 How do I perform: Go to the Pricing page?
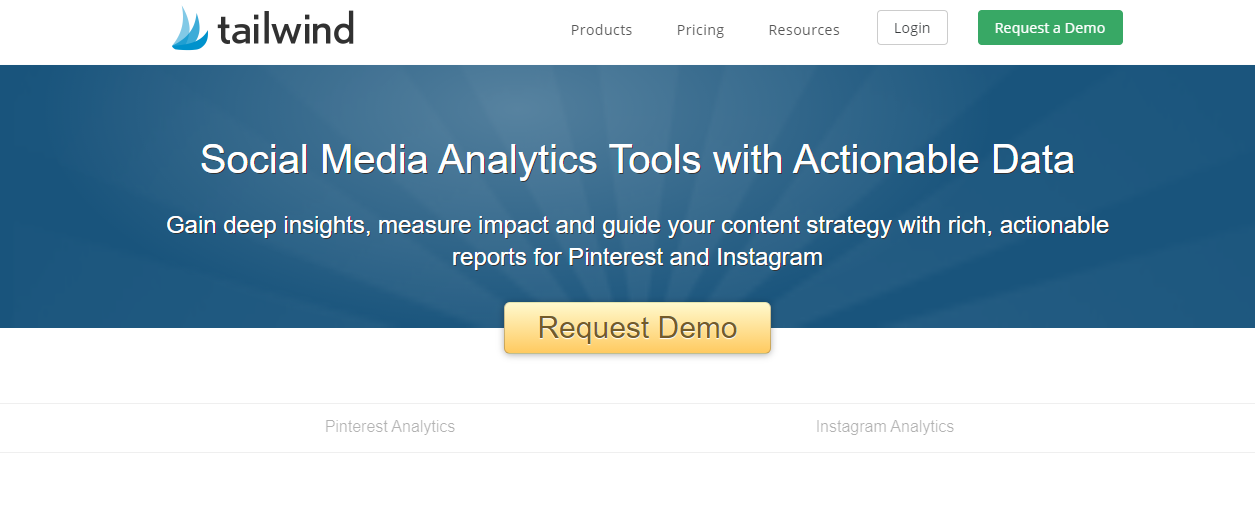click(x=700, y=30)
